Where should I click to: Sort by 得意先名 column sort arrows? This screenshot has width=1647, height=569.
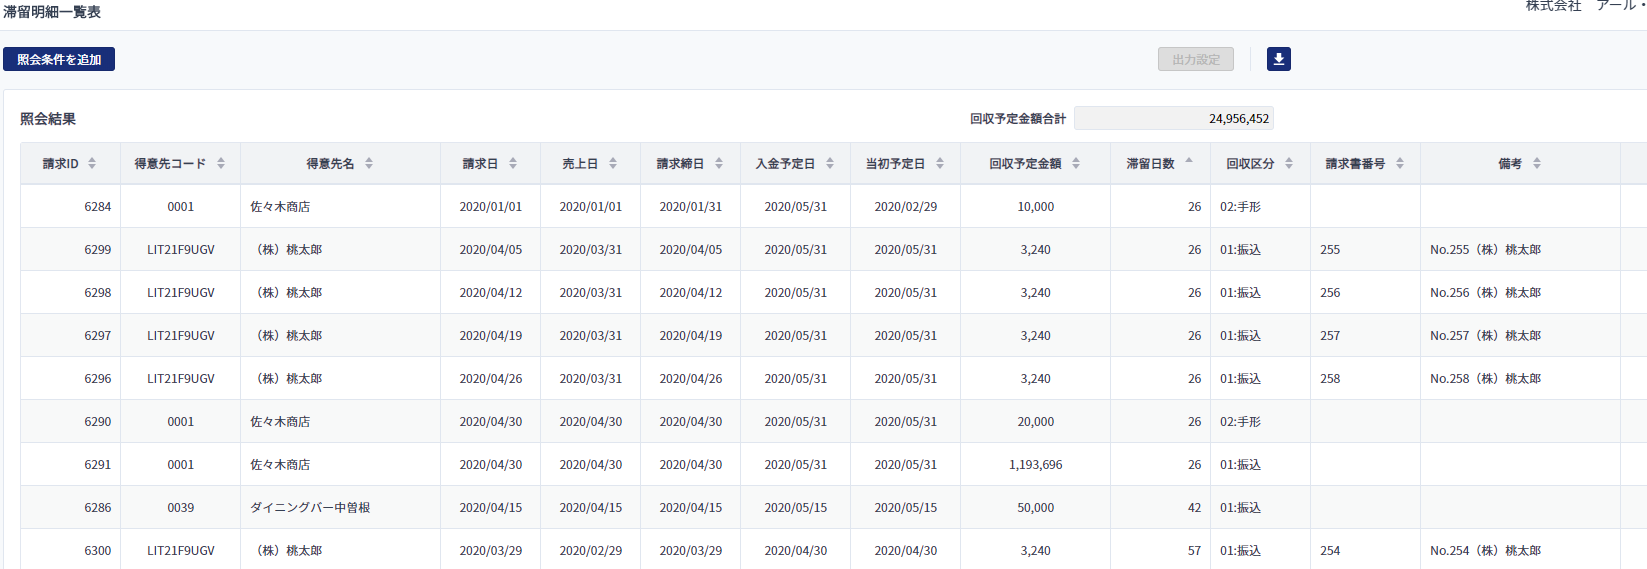pyautogui.click(x=369, y=163)
